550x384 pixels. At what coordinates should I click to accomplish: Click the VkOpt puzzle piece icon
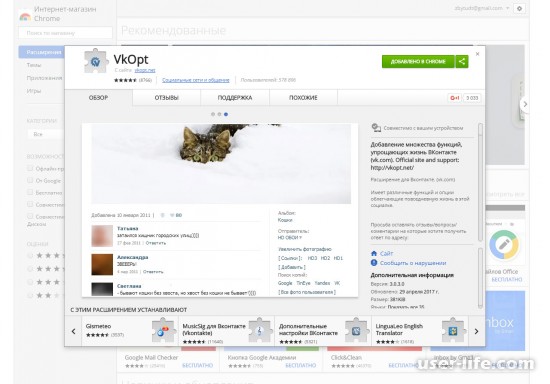click(x=95, y=61)
